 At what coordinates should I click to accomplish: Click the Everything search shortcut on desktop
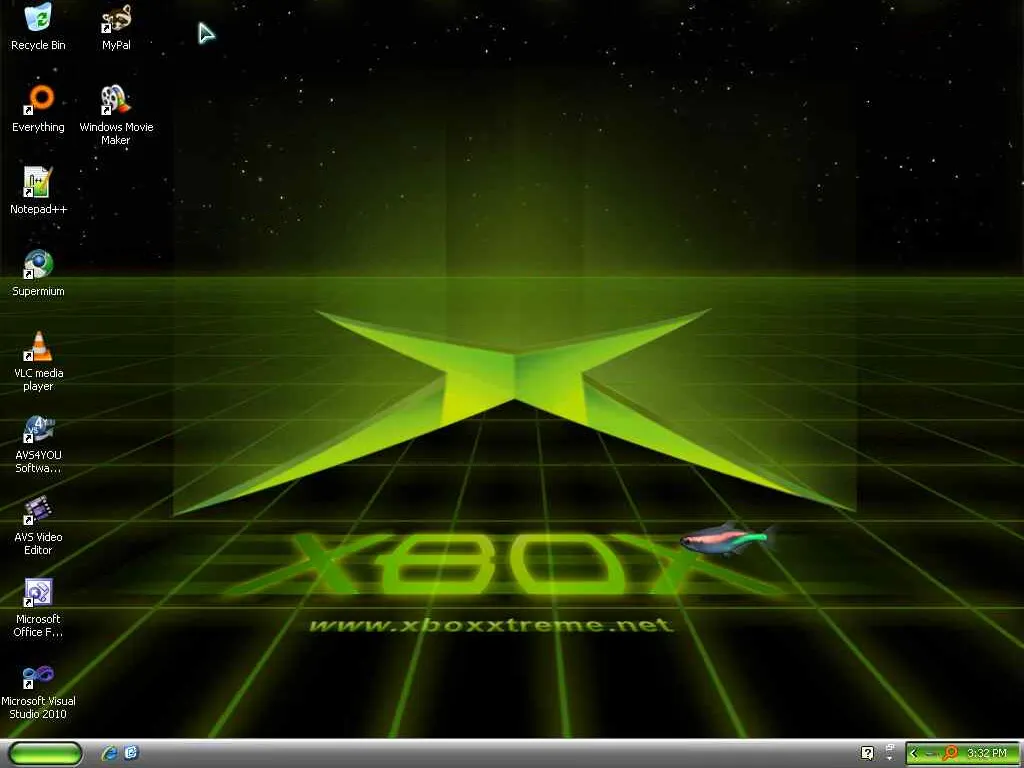38,109
